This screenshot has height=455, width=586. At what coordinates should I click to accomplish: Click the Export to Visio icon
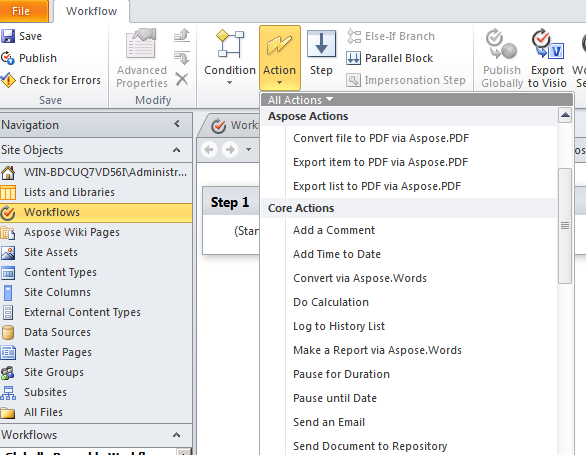(548, 44)
